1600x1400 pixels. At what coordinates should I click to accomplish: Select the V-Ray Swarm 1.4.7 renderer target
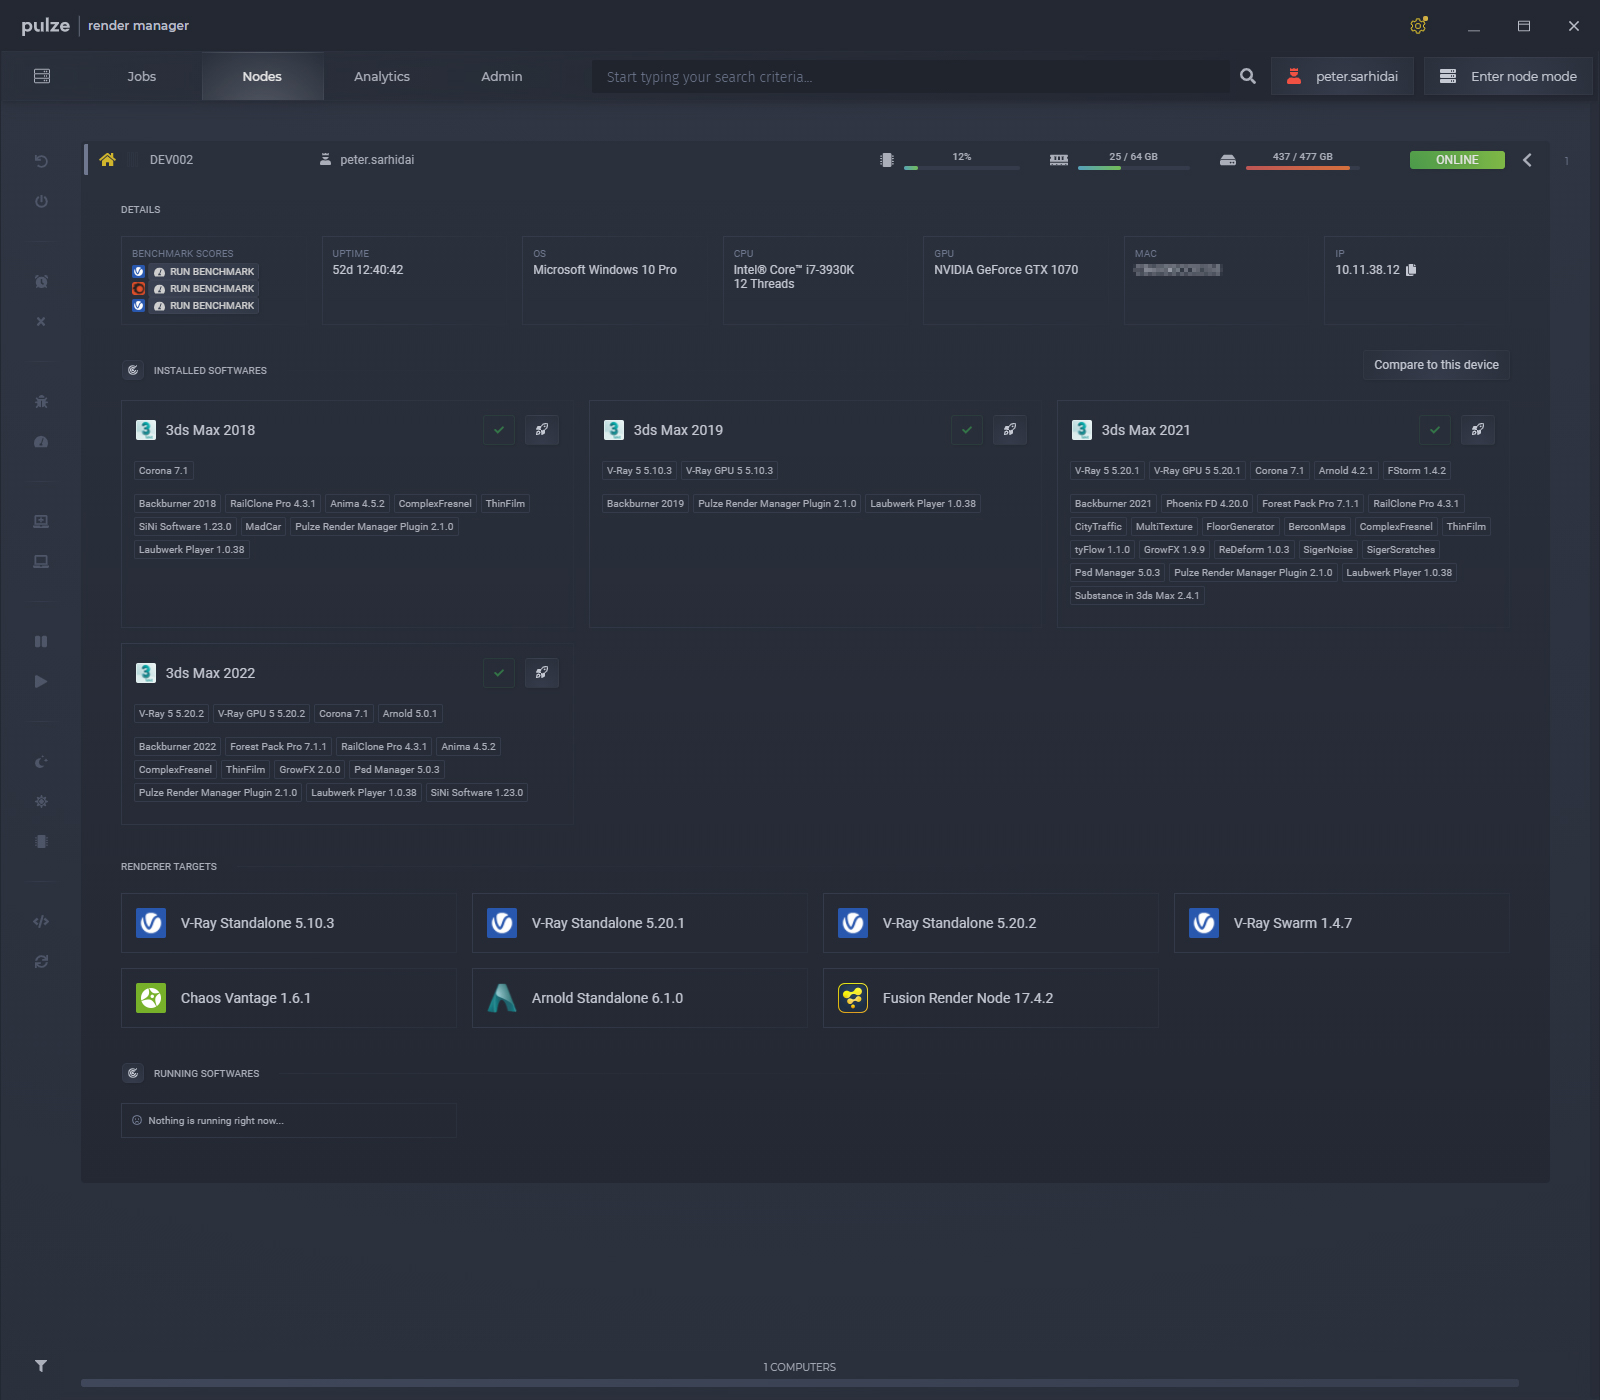pos(1342,923)
